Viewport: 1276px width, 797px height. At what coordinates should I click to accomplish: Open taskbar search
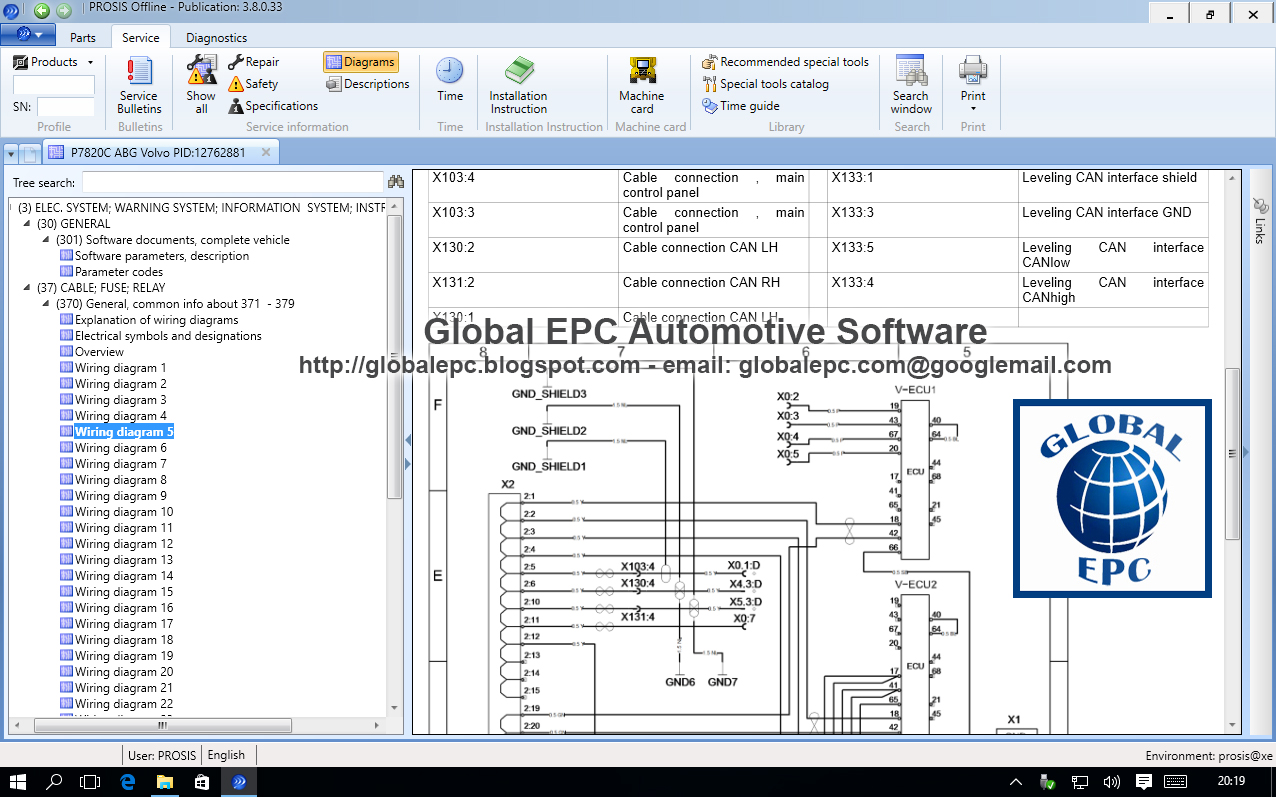pos(55,781)
